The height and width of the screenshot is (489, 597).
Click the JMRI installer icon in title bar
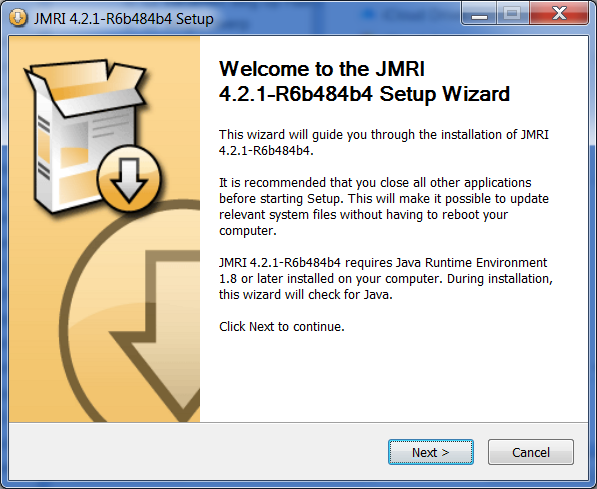click(18, 18)
